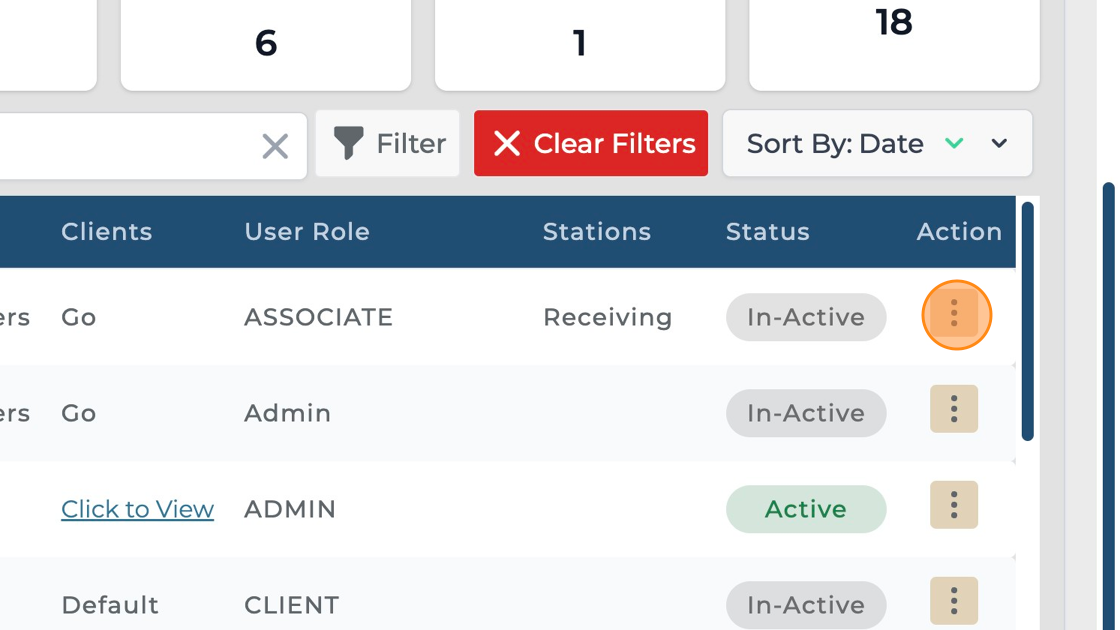The width and height of the screenshot is (1120, 630).
Task: Open the kebab menu for the Active ADMIN row
Action: [954, 505]
